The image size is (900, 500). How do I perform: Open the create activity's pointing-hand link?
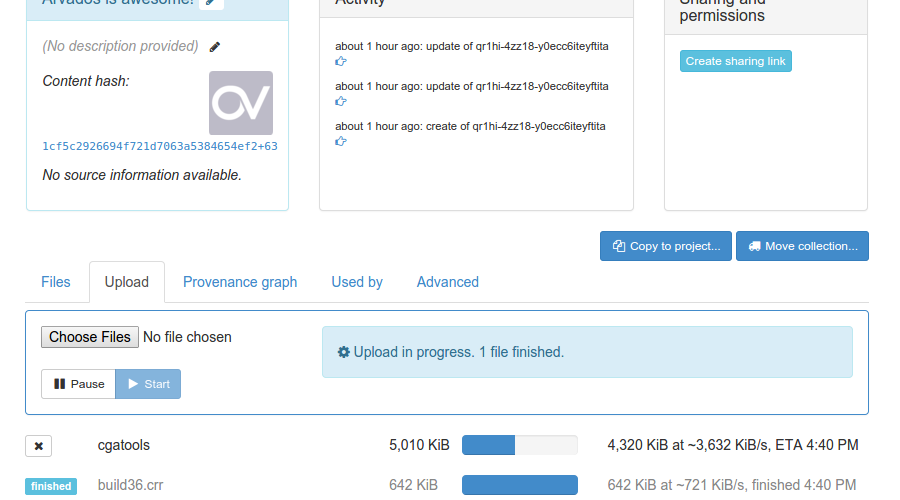click(x=341, y=141)
